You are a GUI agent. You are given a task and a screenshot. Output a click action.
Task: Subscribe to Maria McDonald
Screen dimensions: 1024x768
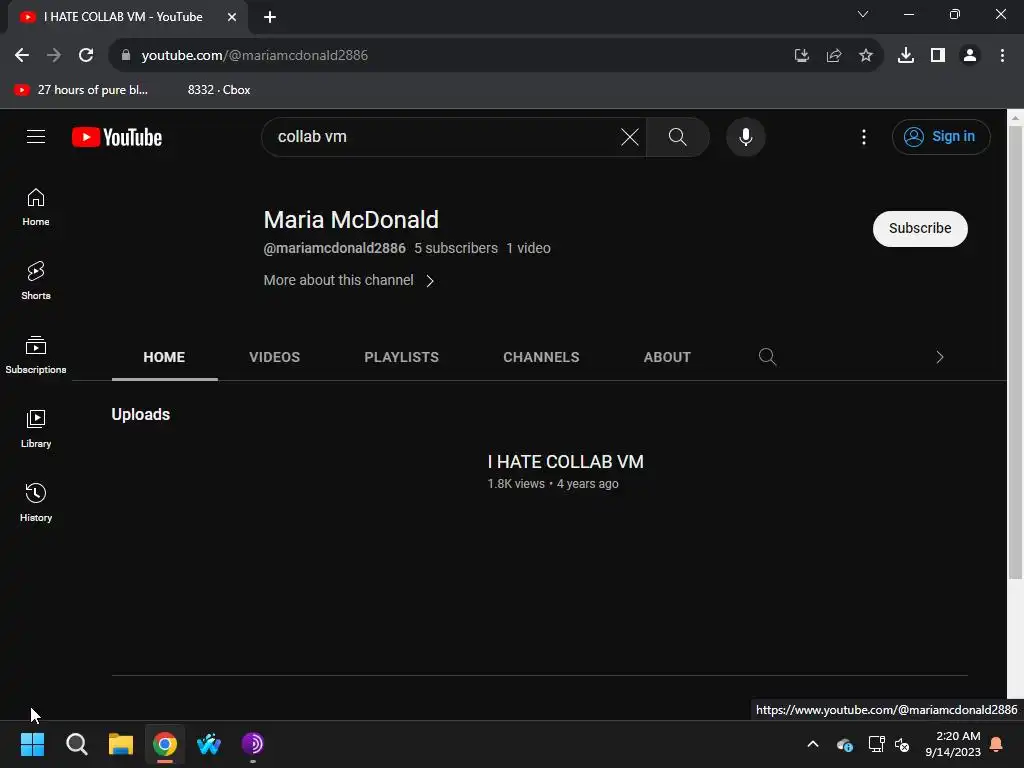pyautogui.click(x=920, y=229)
